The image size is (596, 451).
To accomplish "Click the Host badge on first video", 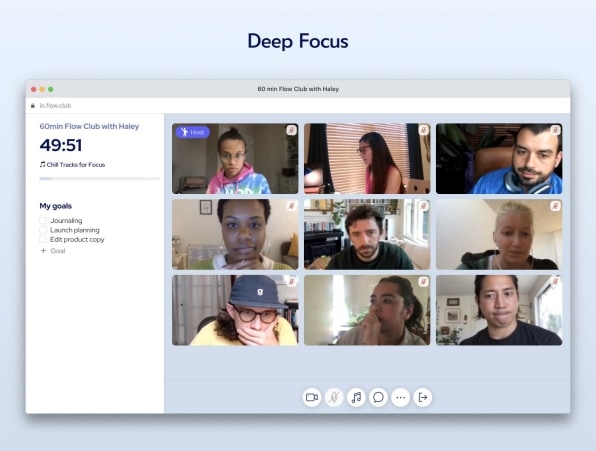I will point(193,132).
